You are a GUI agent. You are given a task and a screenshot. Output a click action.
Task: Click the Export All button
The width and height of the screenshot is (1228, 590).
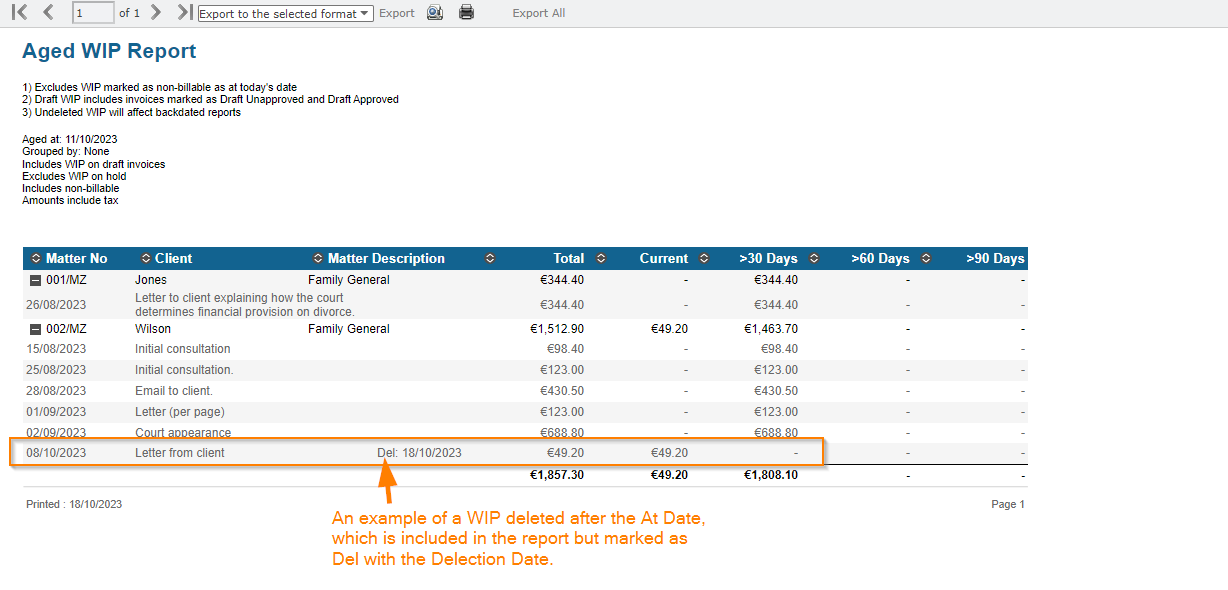click(538, 14)
